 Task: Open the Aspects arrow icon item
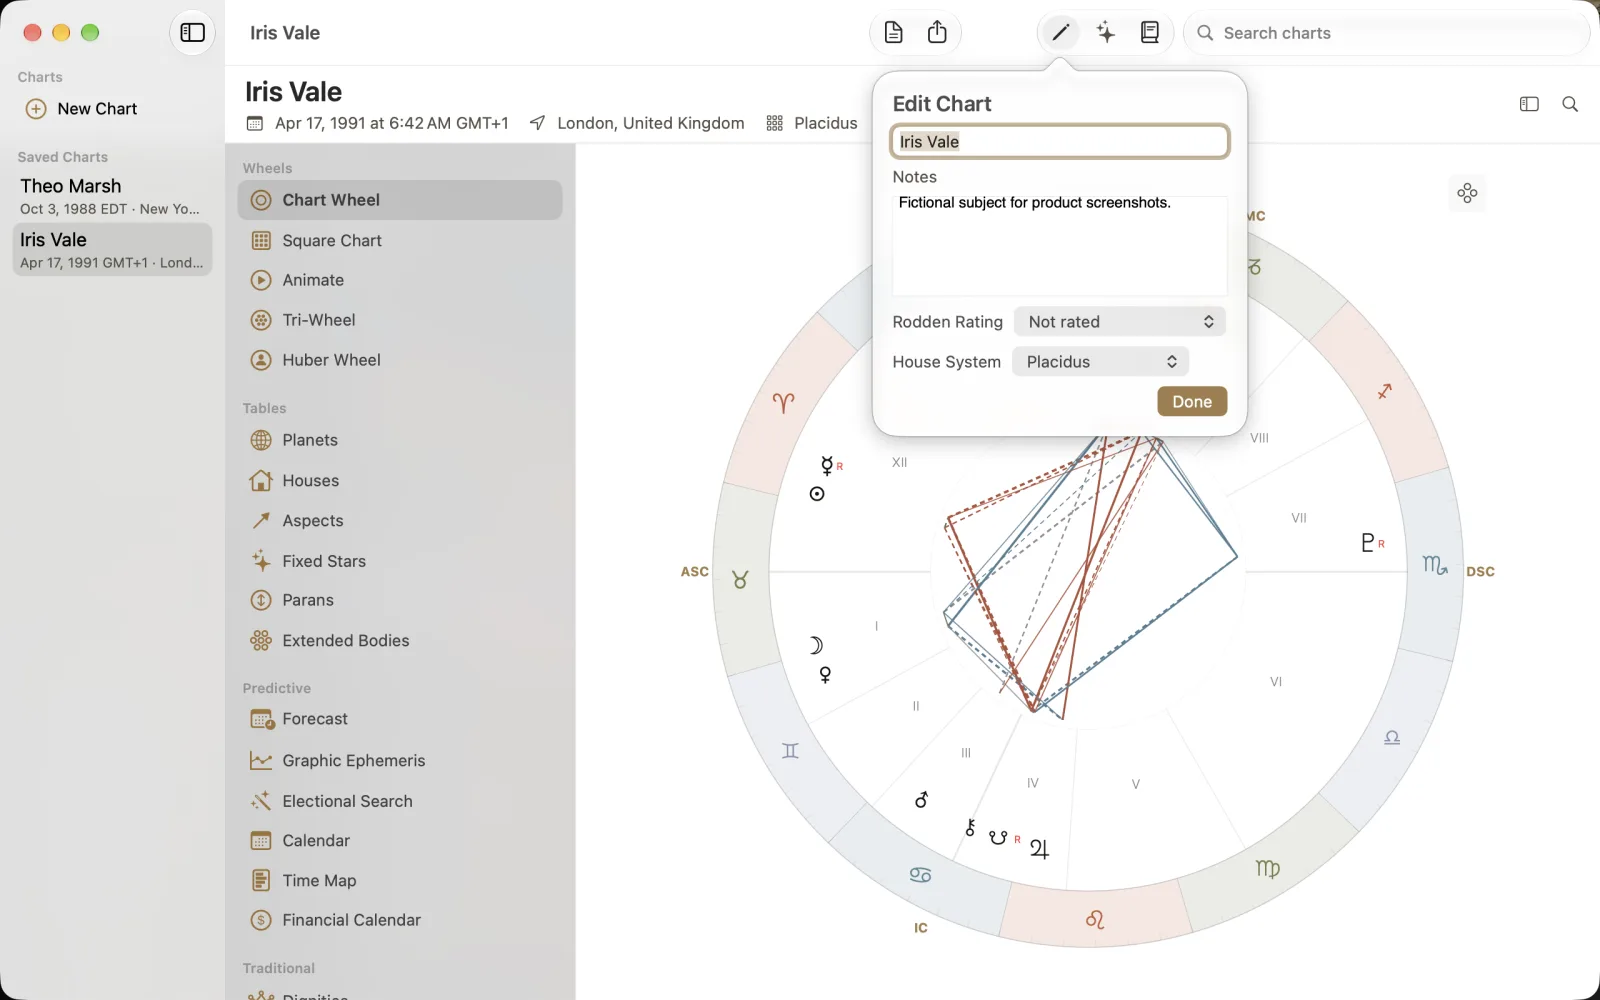click(x=261, y=521)
